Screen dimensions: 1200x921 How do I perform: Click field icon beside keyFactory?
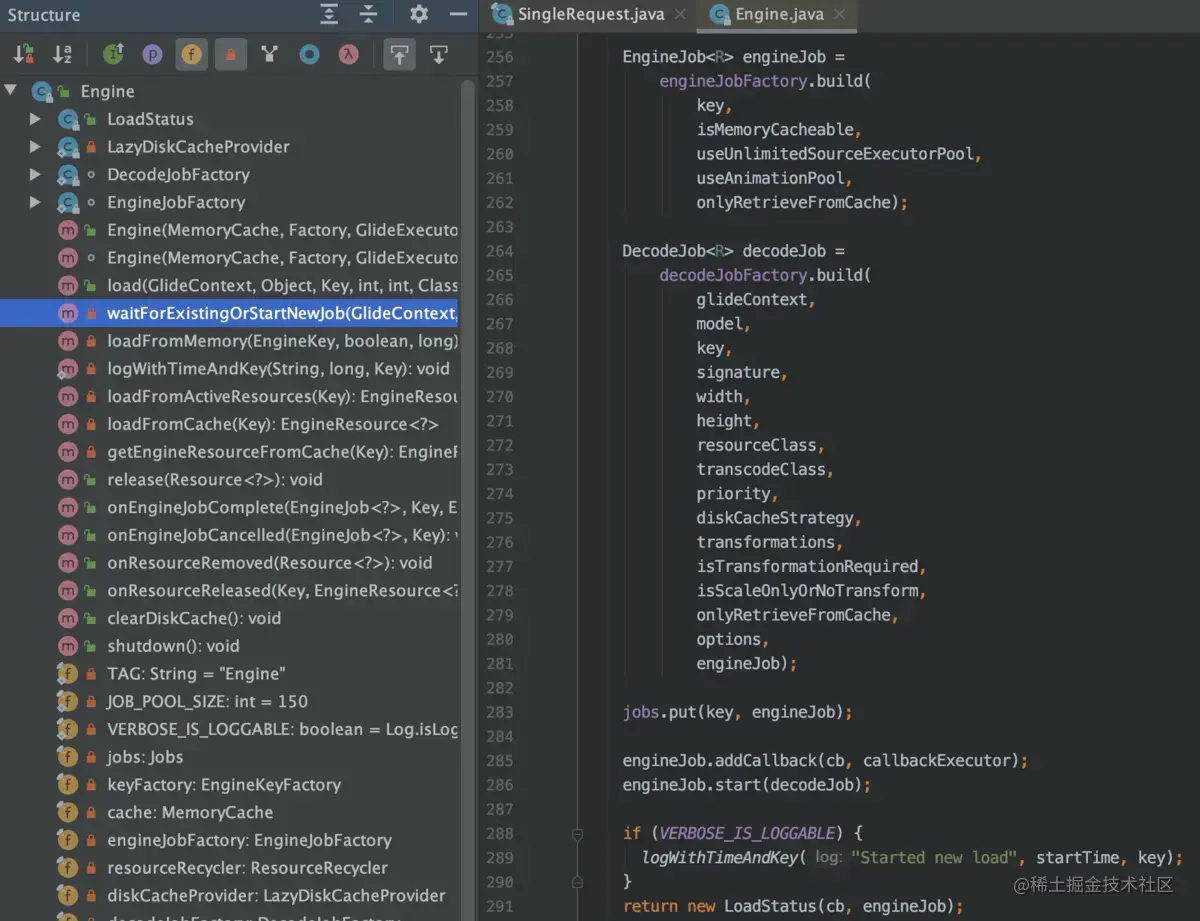(67, 785)
